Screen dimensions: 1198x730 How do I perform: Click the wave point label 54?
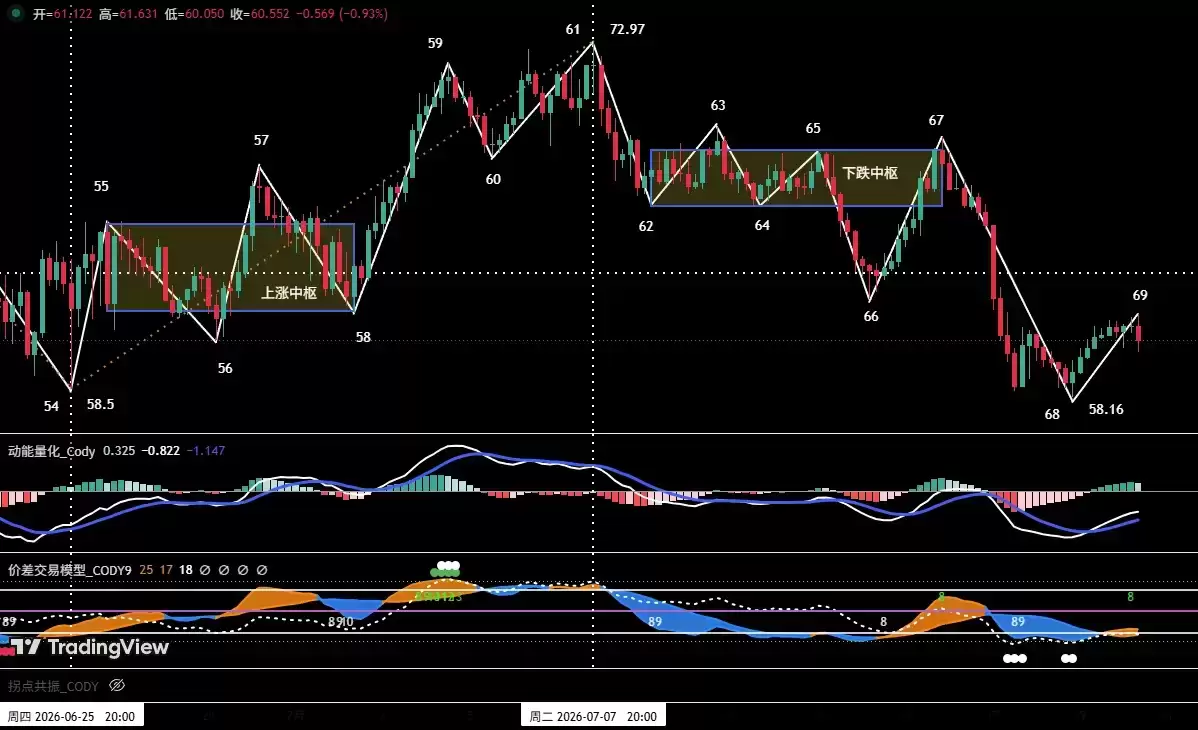click(51, 406)
